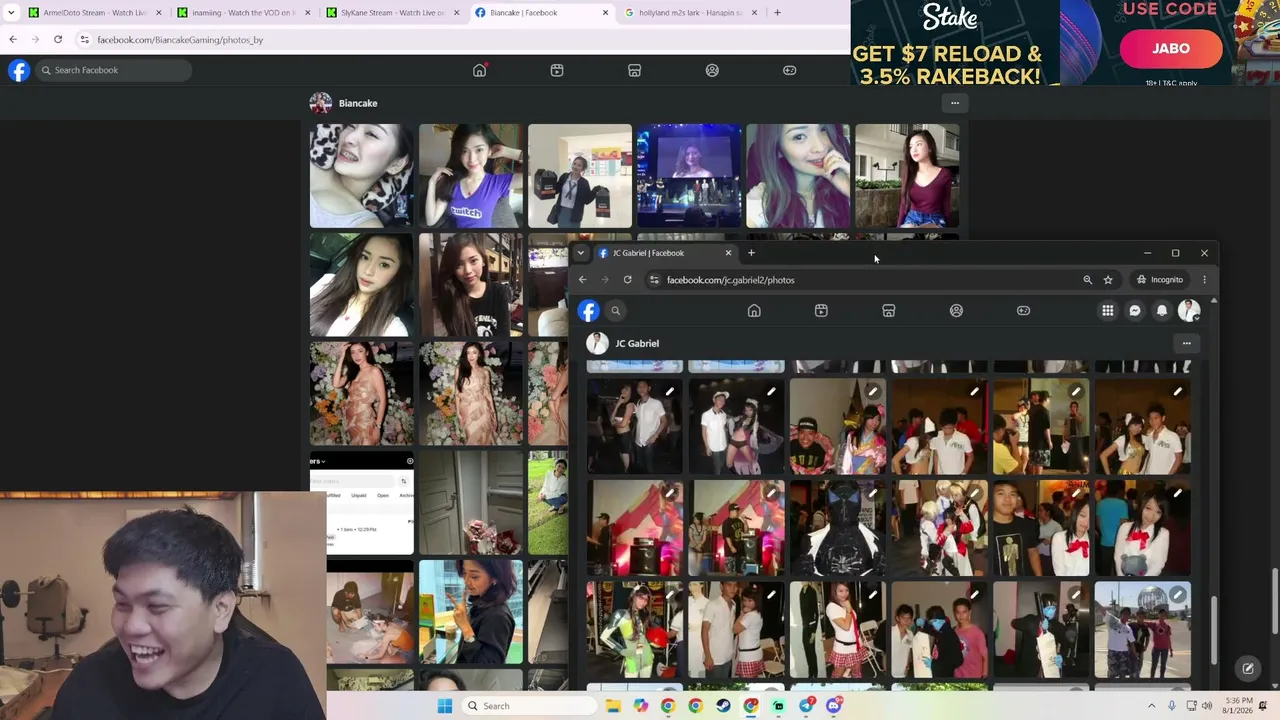
Task: Open the Facebook menu grid icon
Action: pos(1108,311)
